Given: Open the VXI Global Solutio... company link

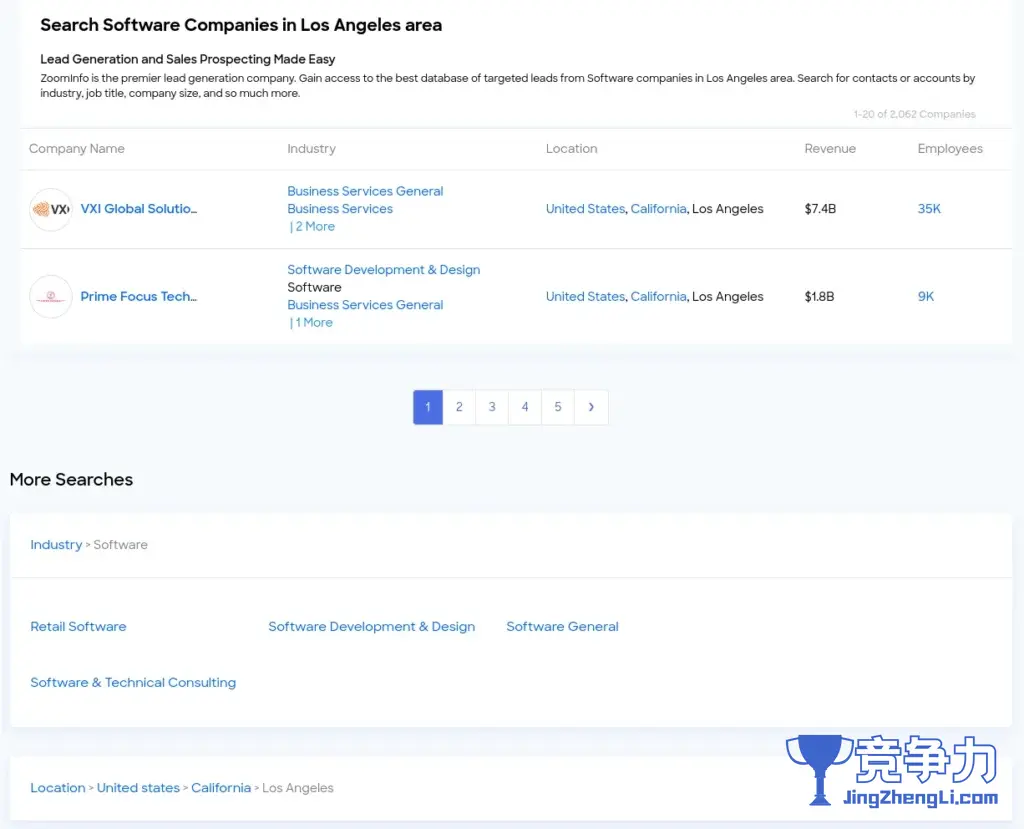Looking at the screenshot, I should 138,209.
